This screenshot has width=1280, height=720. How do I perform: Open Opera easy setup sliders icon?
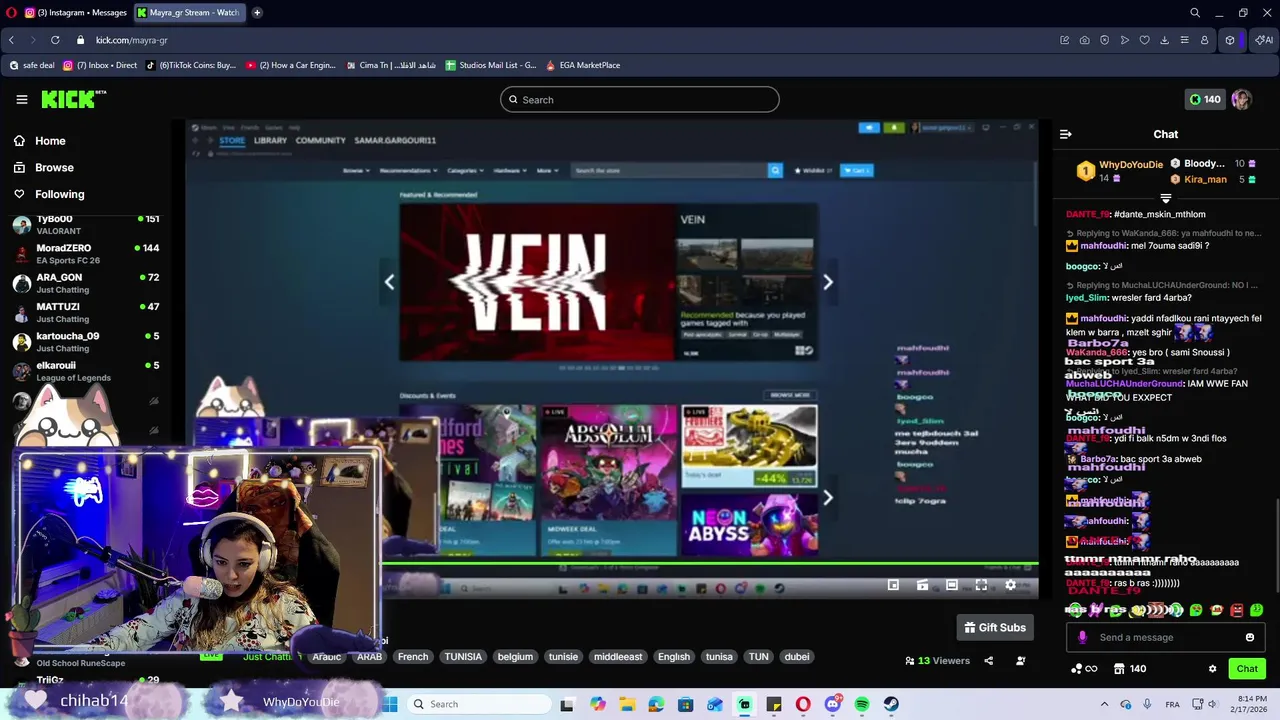pyautogui.click(x=1184, y=40)
